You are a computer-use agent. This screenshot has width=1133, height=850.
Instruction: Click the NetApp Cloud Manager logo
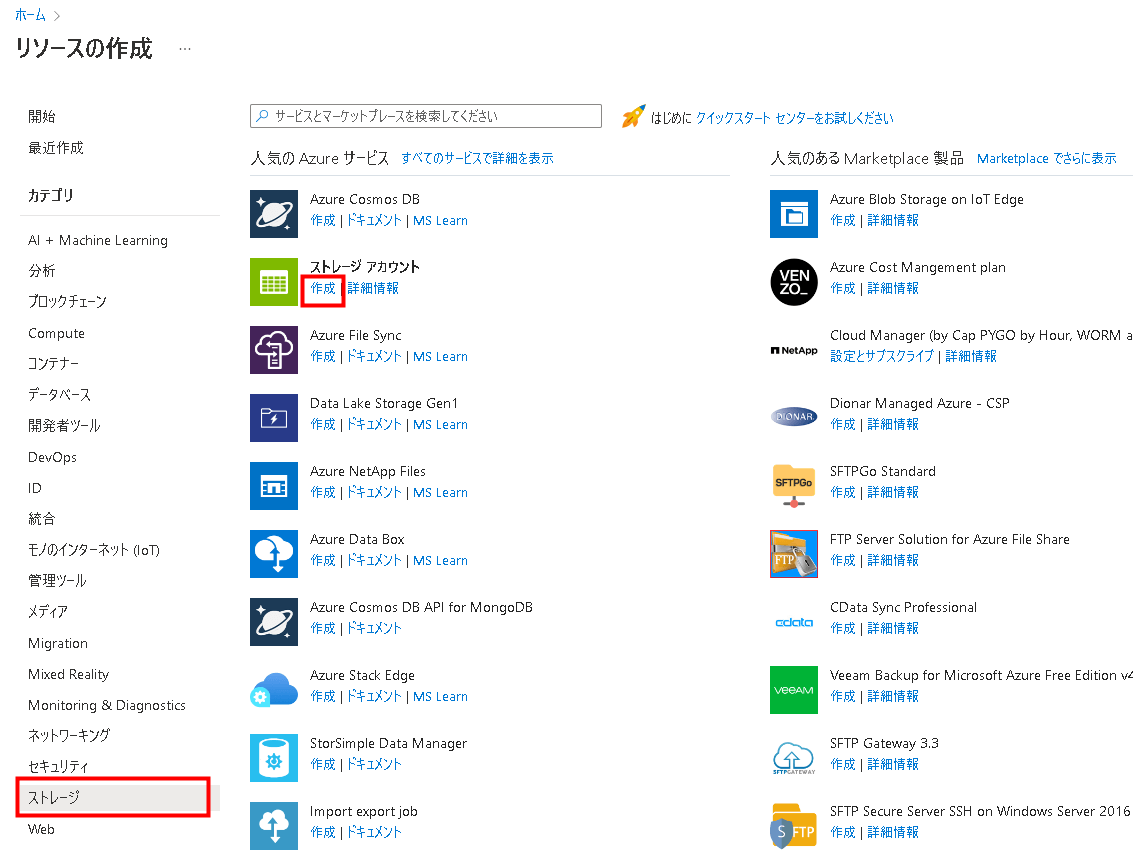(x=793, y=351)
